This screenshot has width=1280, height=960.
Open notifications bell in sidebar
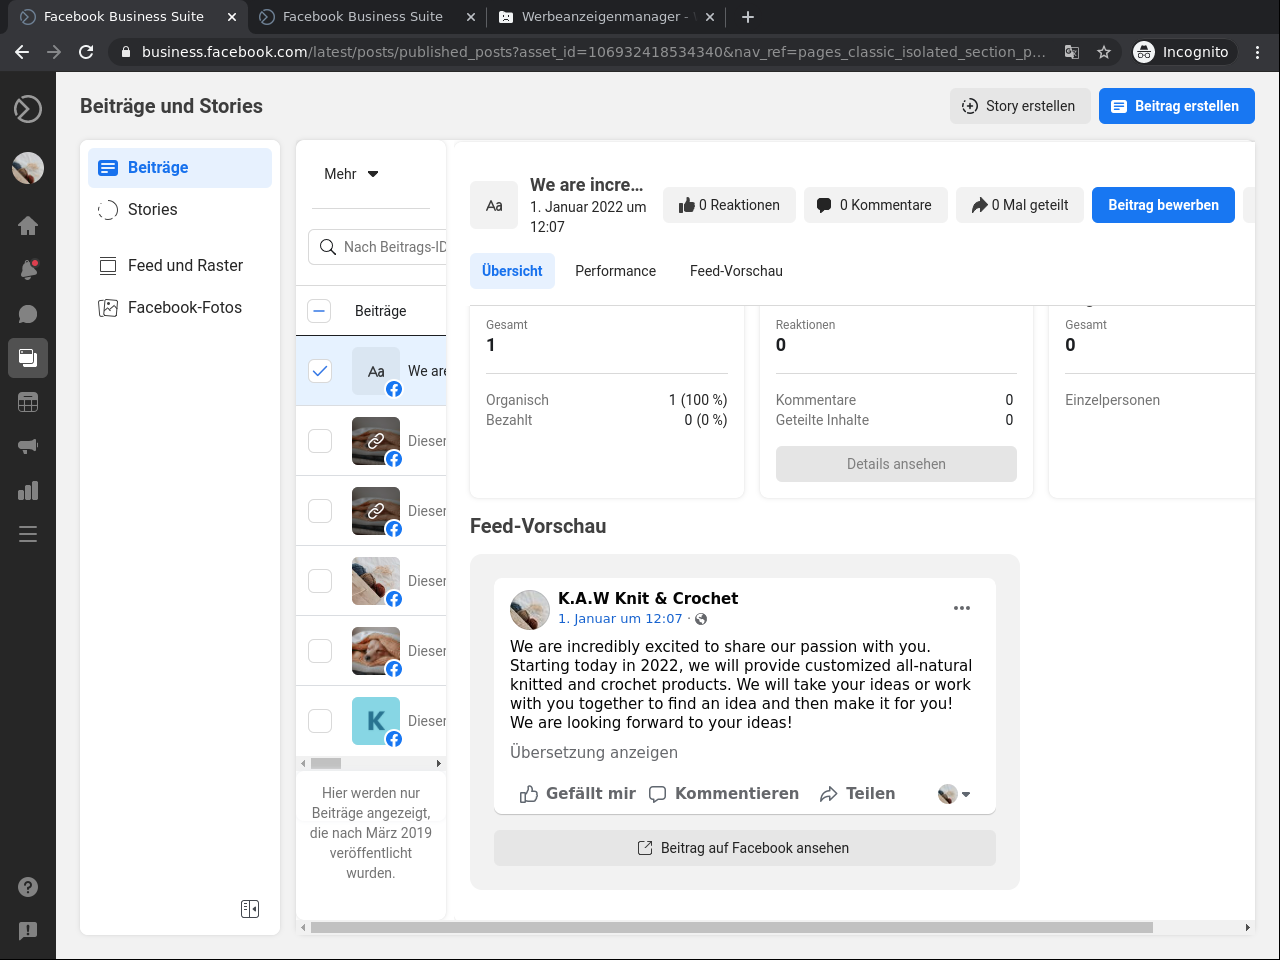pos(28,269)
